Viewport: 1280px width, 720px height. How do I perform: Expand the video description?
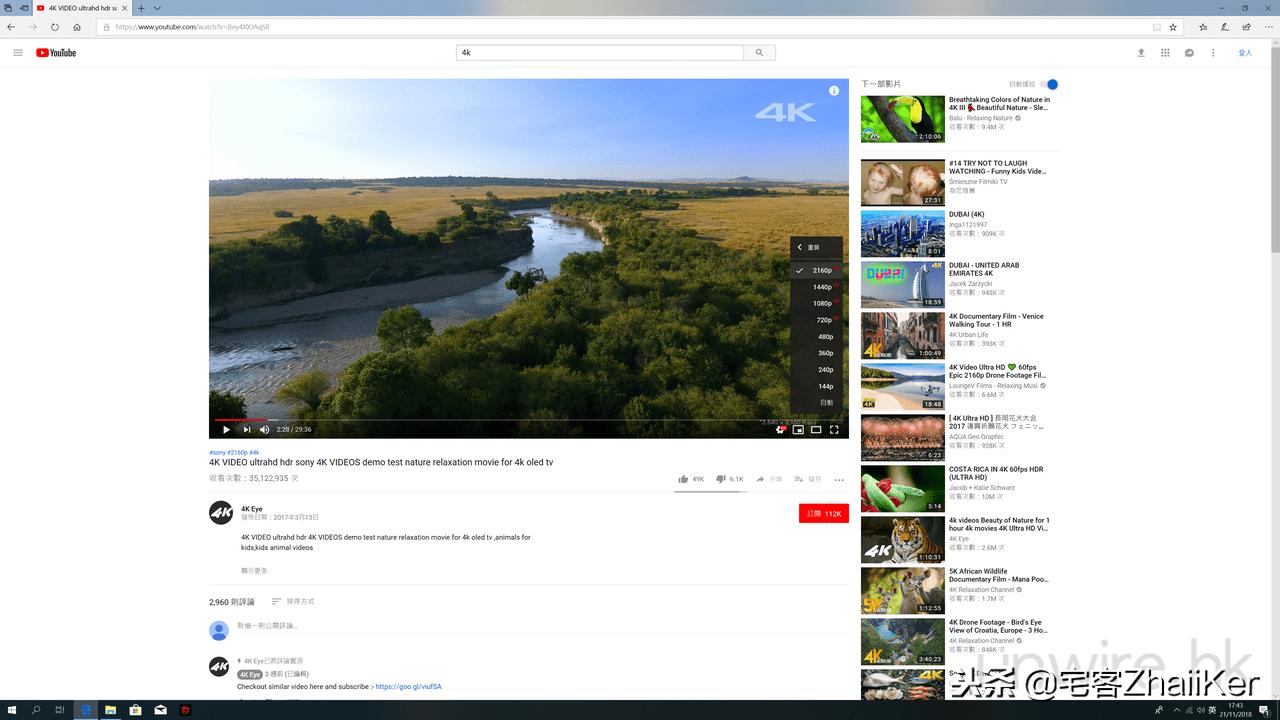tap(254, 570)
